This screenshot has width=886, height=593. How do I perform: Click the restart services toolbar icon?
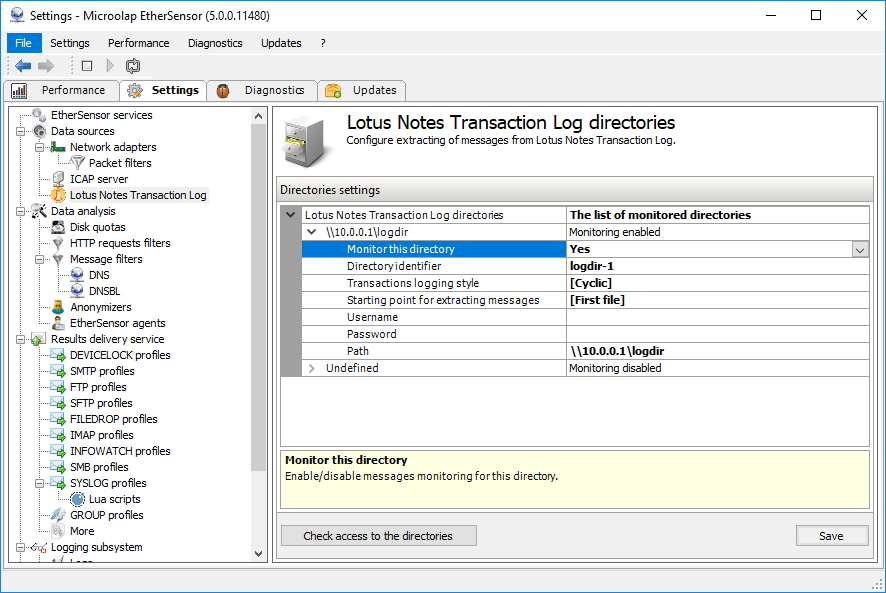pyautogui.click(x=133, y=66)
